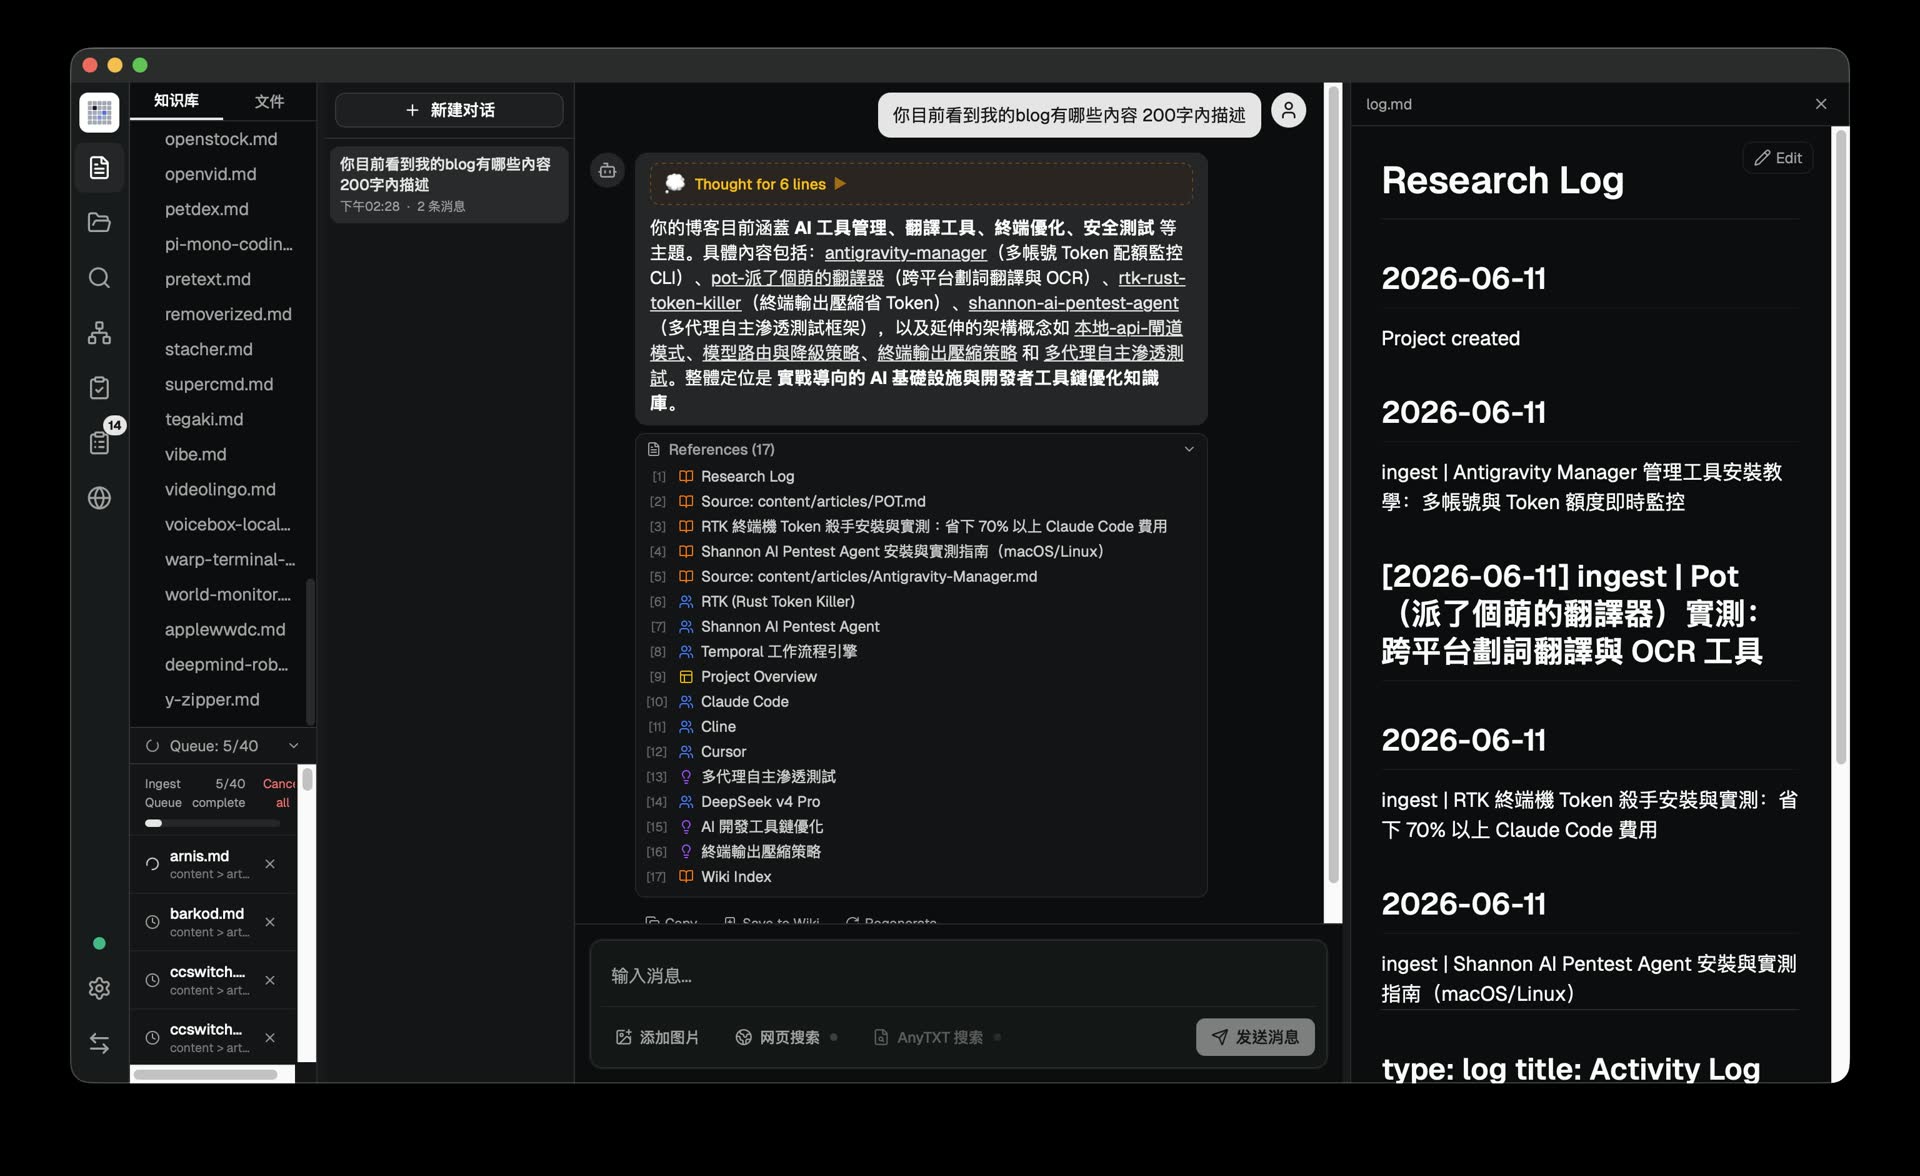Image resolution: width=1920 pixels, height=1176 pixels.
Task: Open the settings gear in sidebar
Action: [99, 988]
